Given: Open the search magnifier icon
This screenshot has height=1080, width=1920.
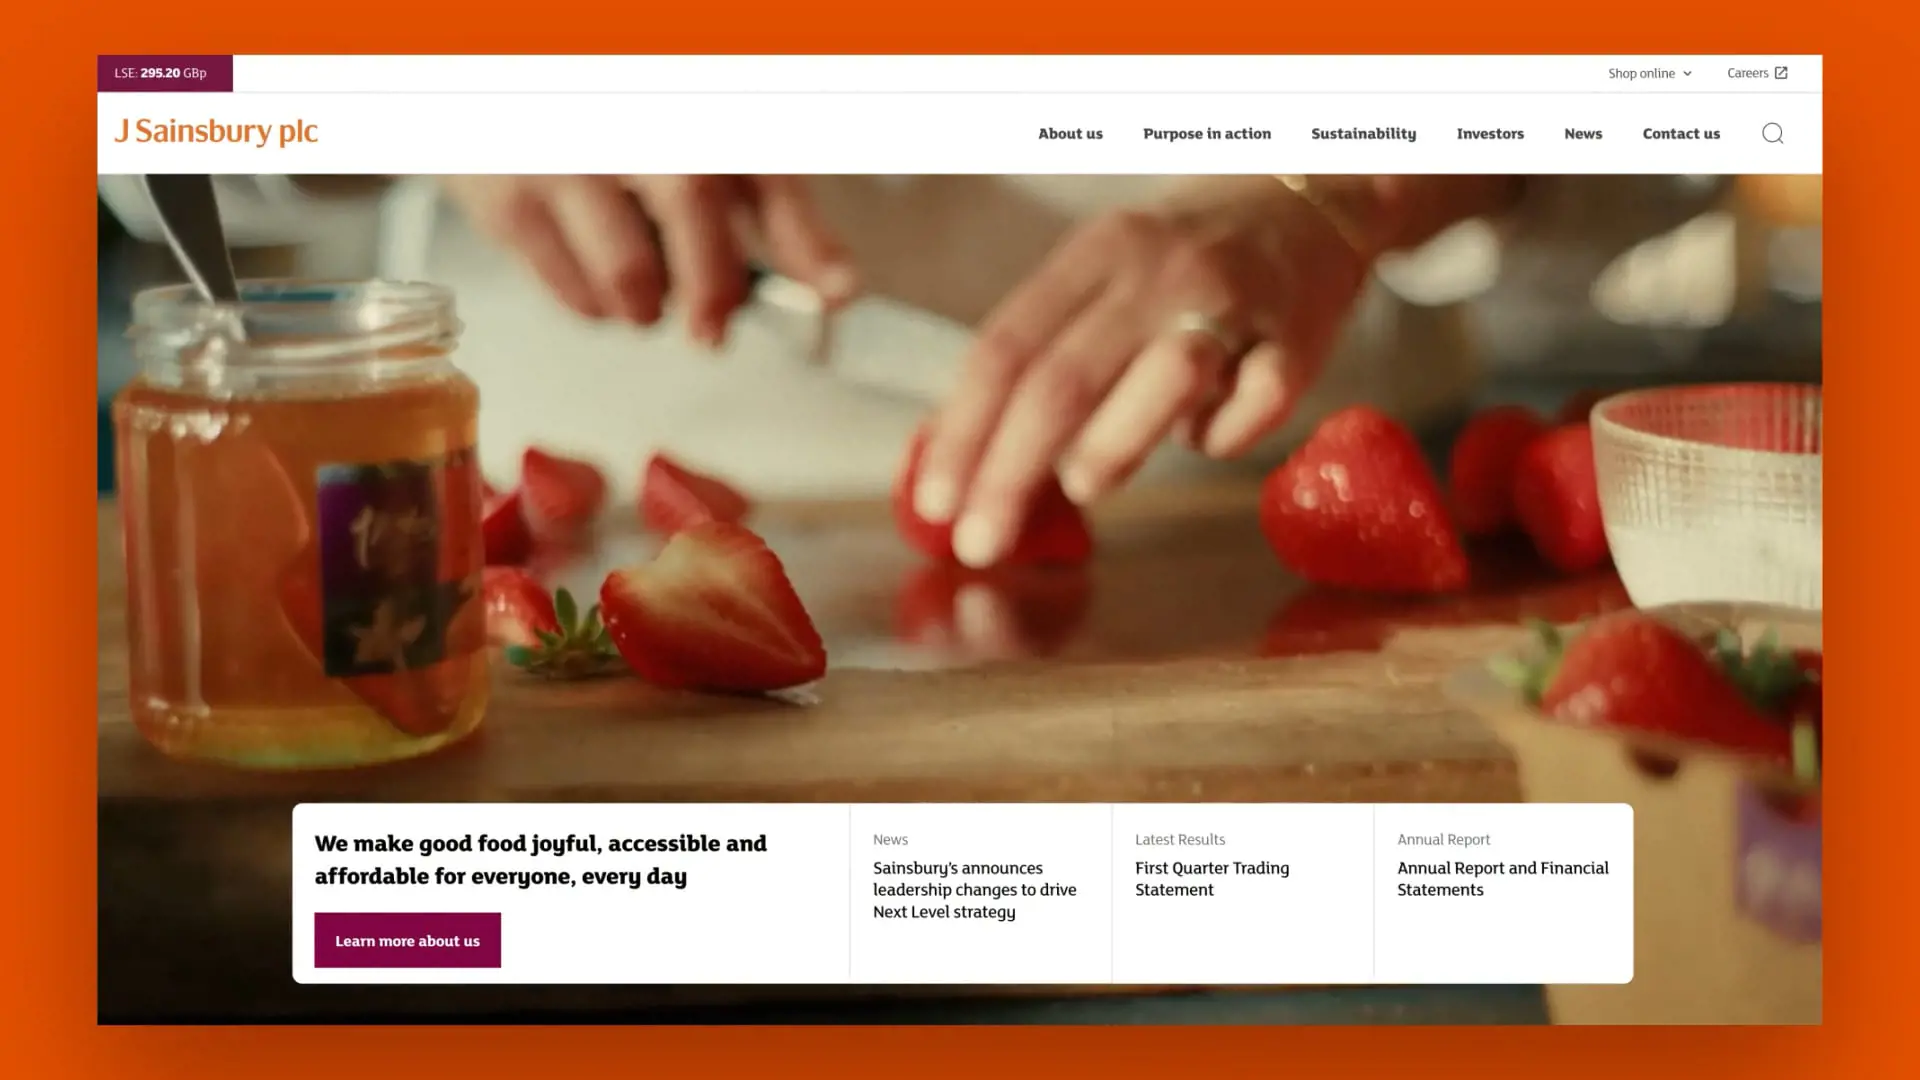Looking at the screenshot, I should (1772, 133).
